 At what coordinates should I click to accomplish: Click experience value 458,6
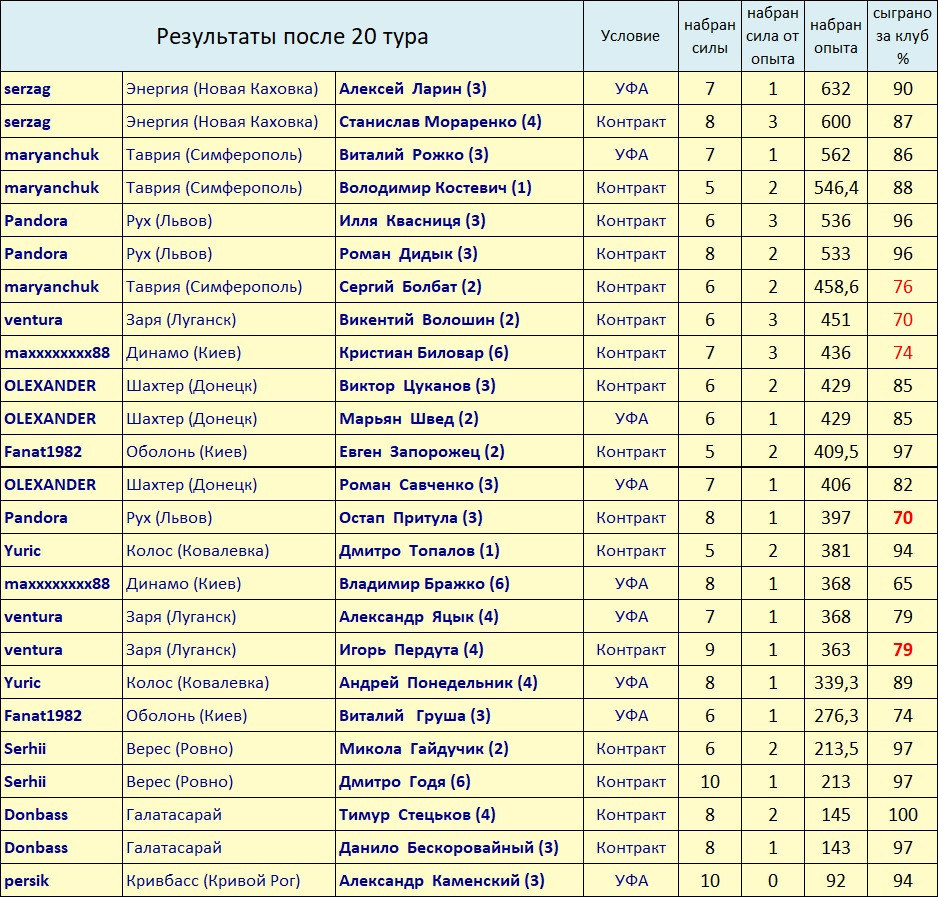[836, 287]
